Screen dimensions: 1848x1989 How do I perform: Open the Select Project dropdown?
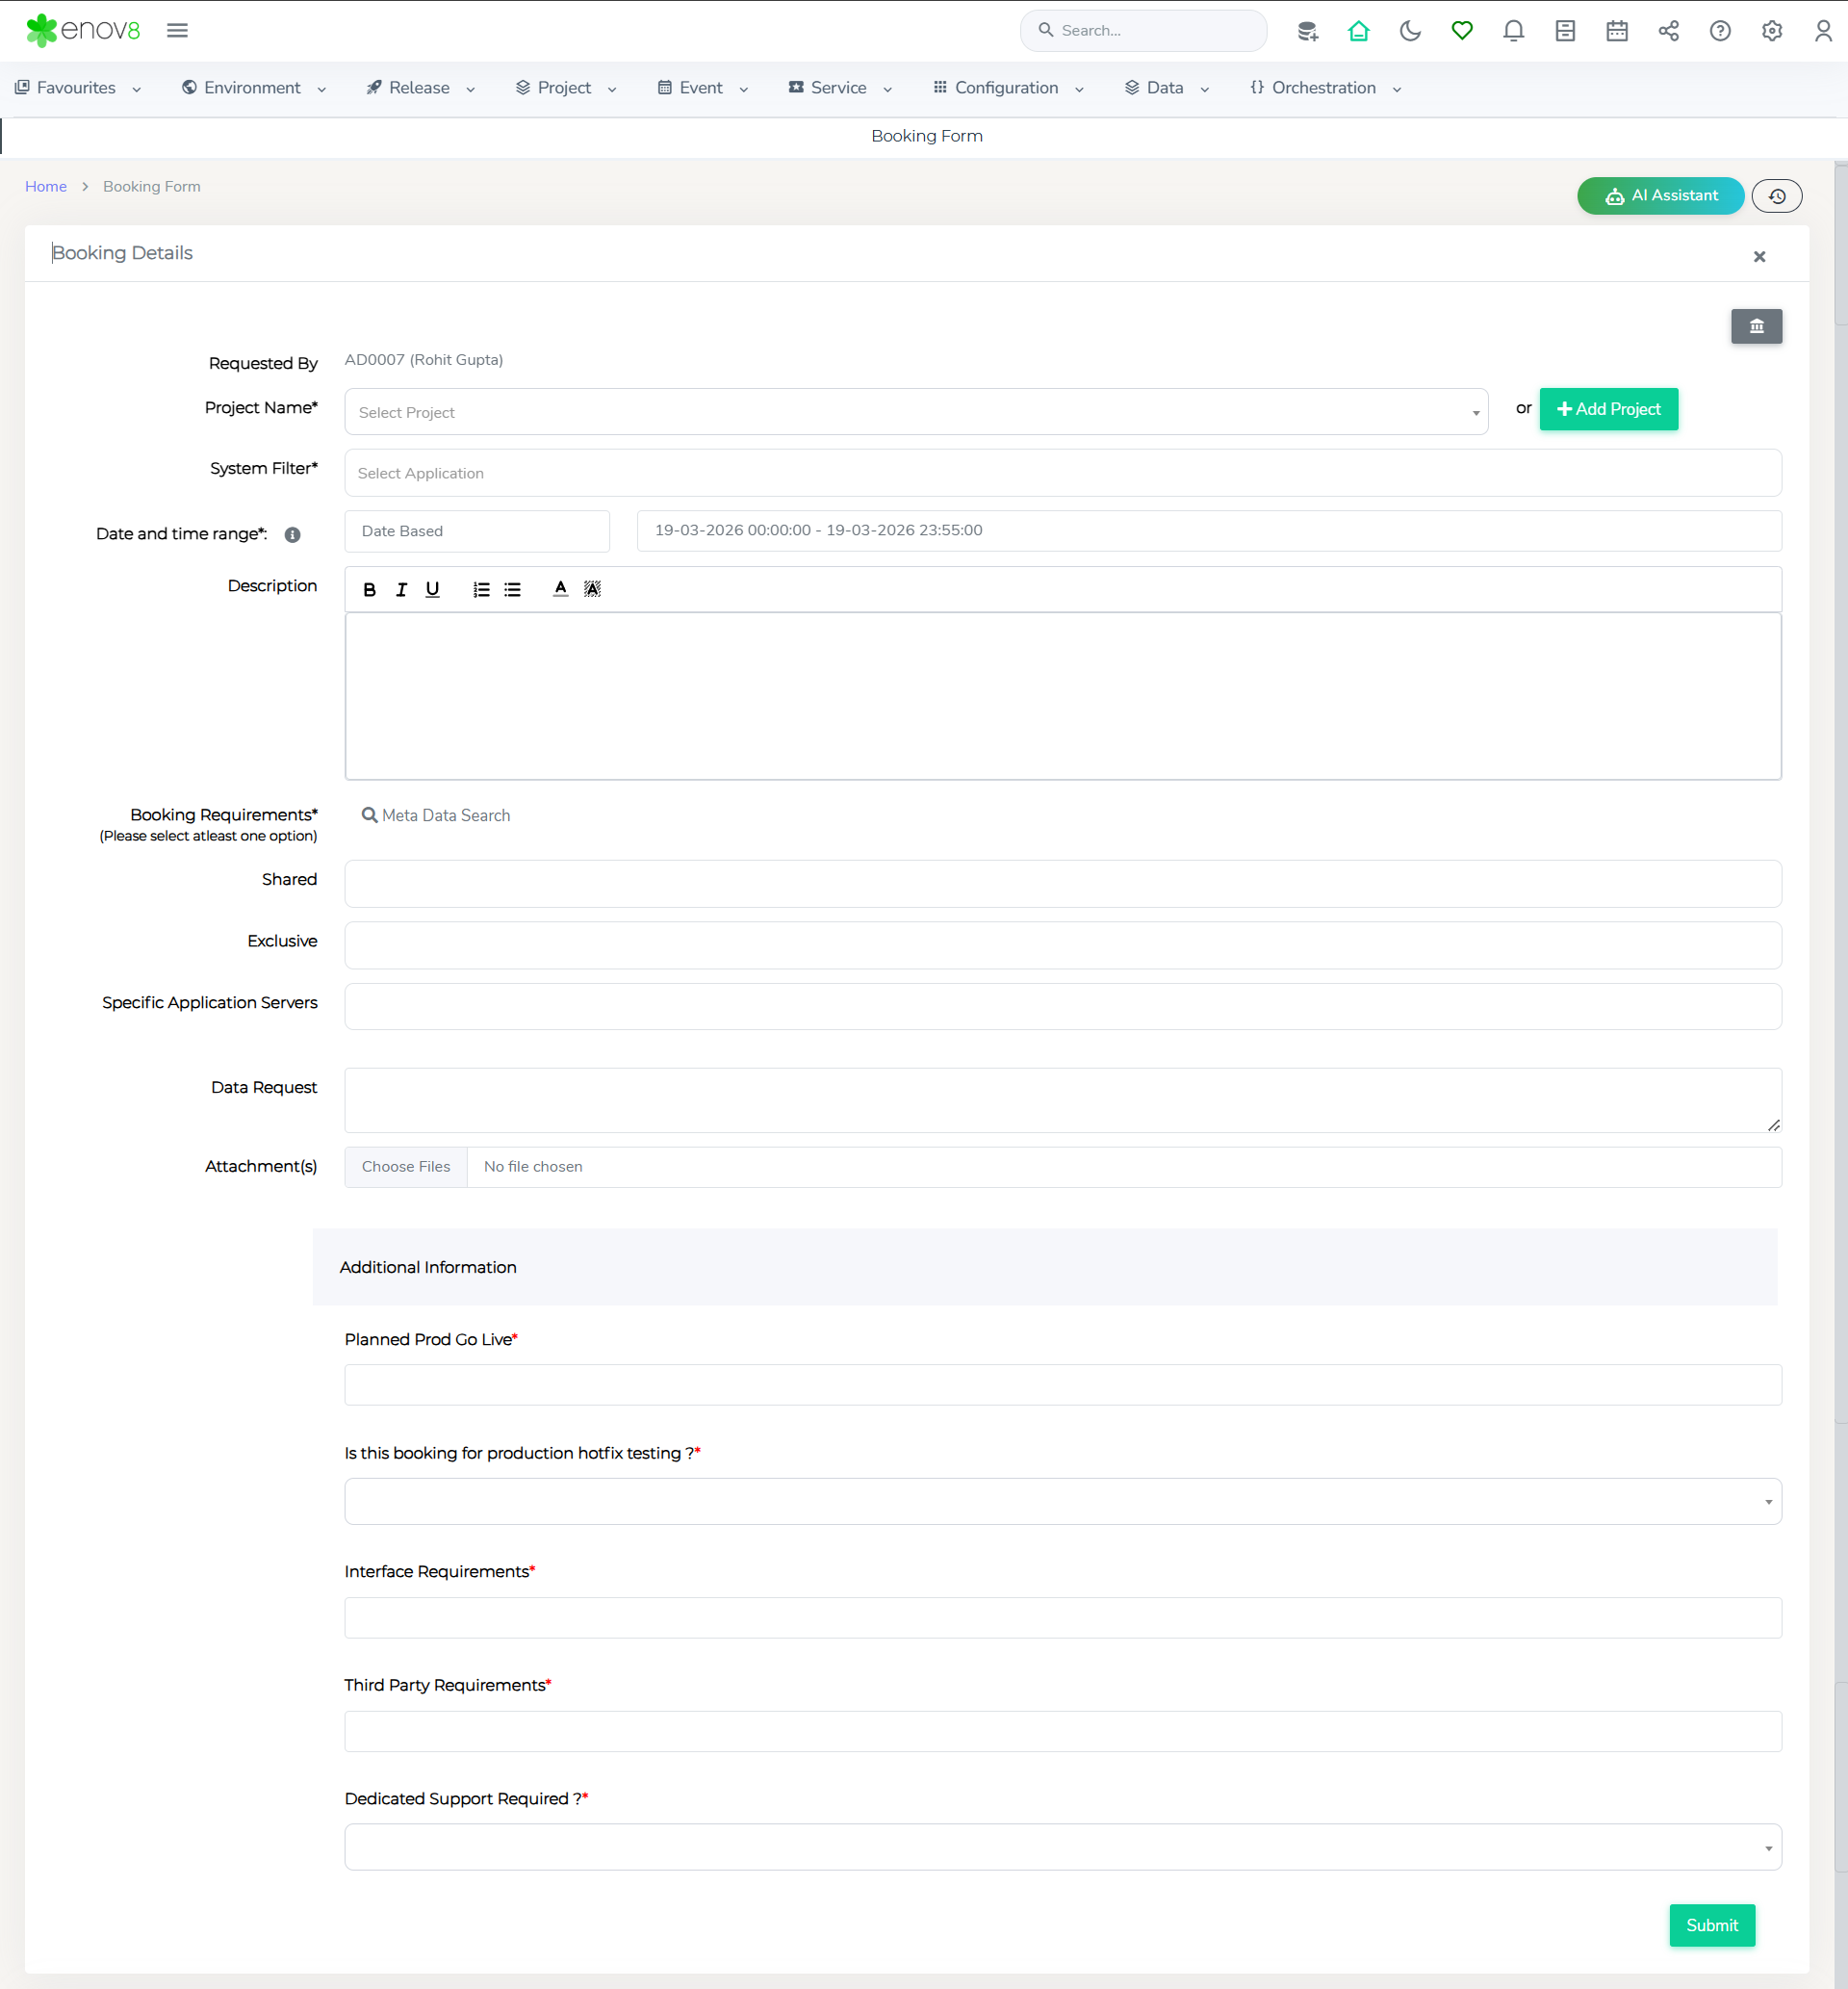coord(915,412)
